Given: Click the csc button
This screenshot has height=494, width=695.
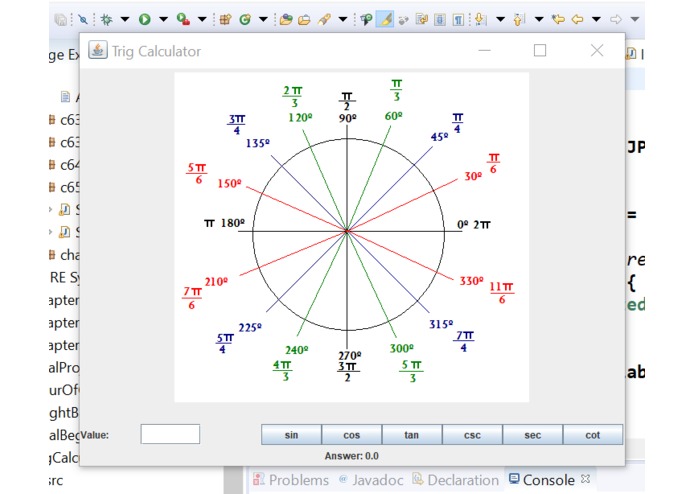Looking at the screenshot, I should coord(472,435).
